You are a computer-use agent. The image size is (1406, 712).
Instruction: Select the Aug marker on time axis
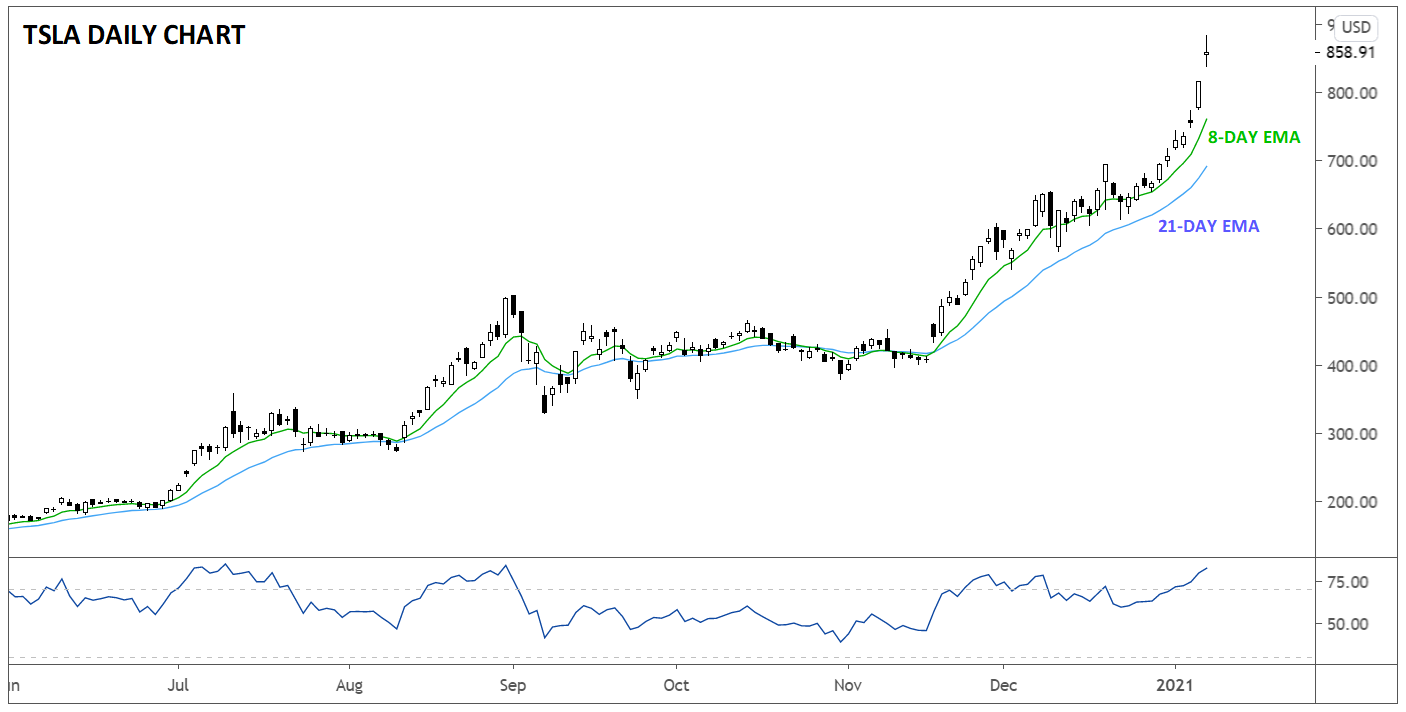point(349,686)
